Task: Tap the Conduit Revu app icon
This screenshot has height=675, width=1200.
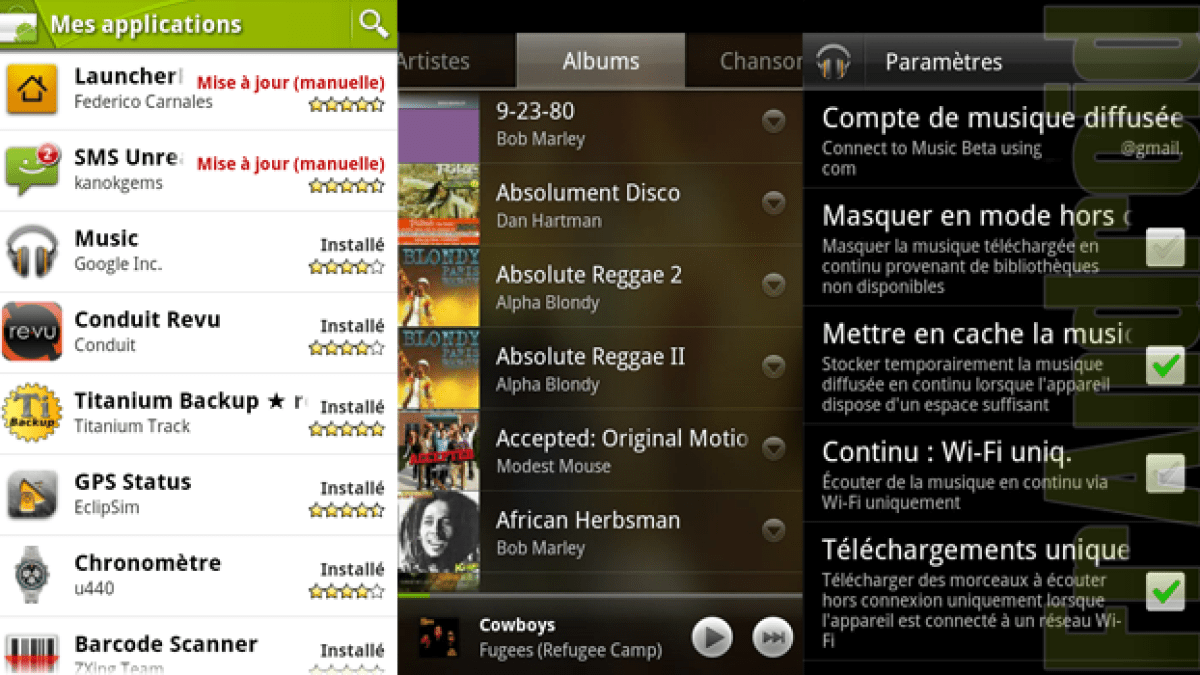Action: point(32,332)
